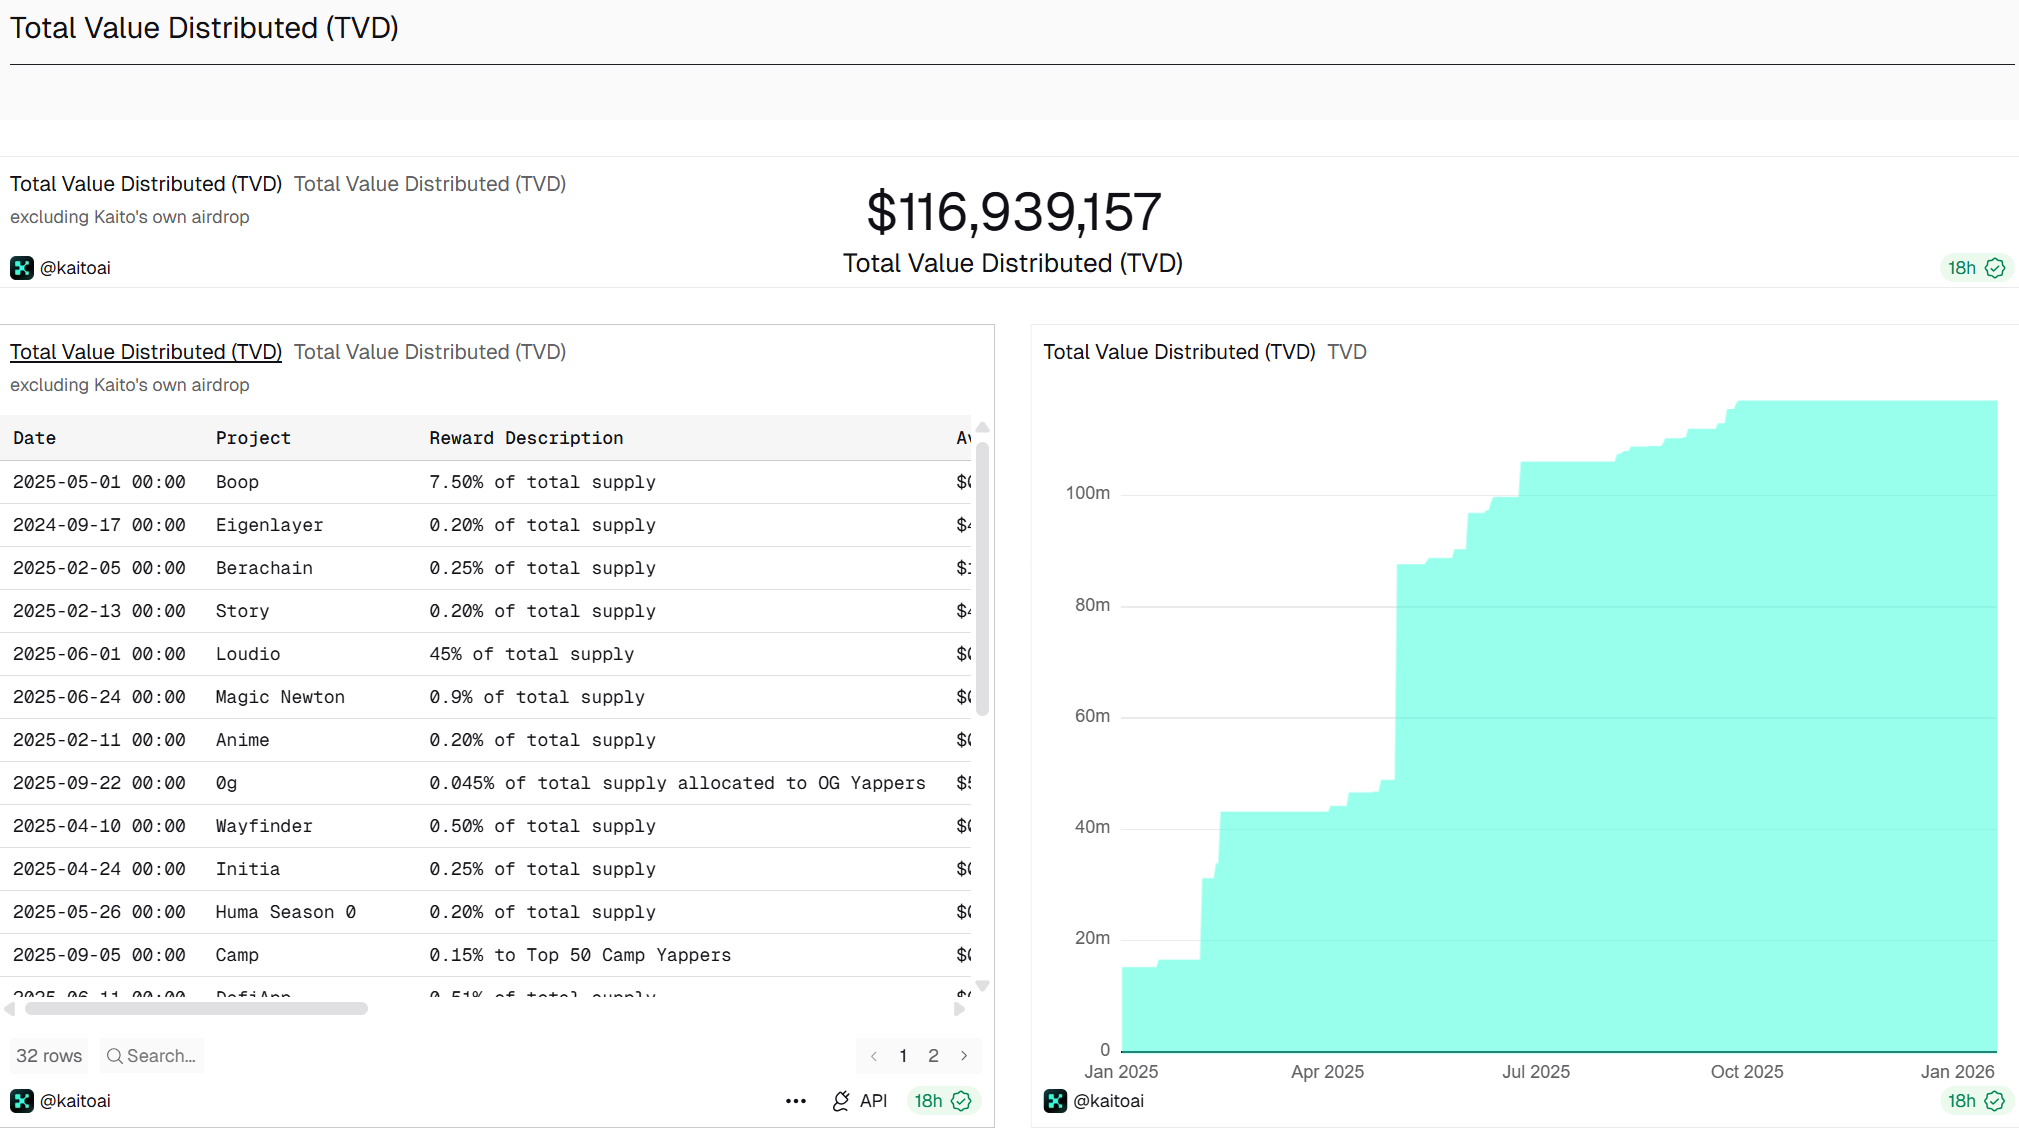Click the horizontal scrollbar thumb under the table
Viewport: 2019px width, 1137px height.
coord(196,1009)
